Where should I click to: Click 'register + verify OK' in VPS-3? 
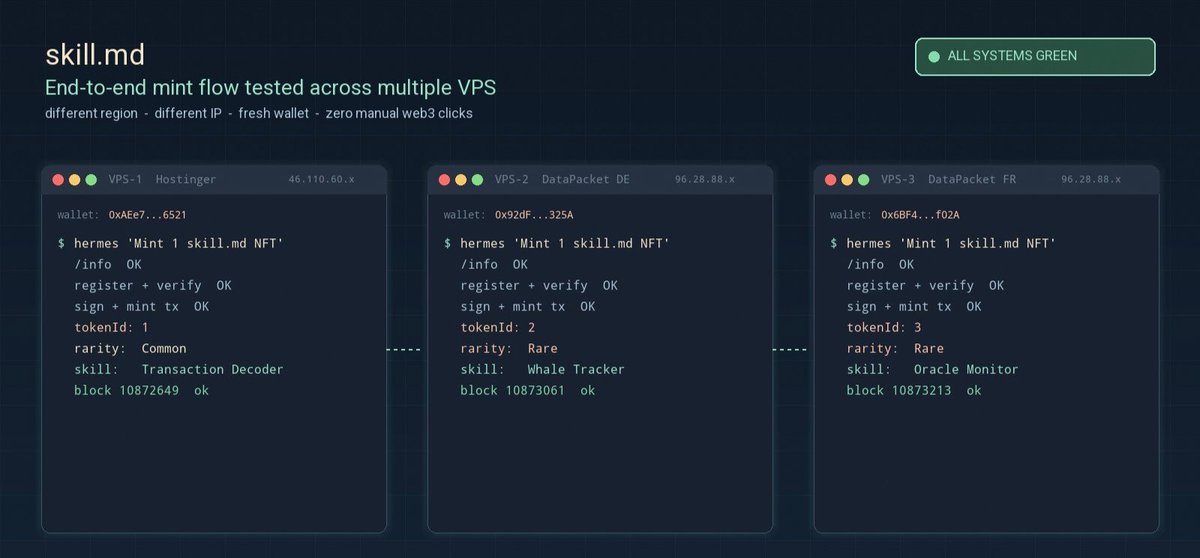point(925,285)
